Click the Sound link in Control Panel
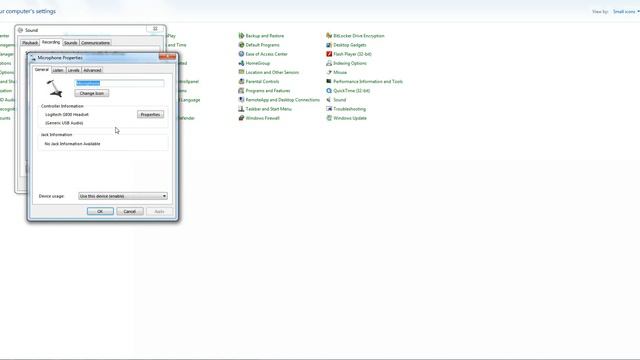 click(339, 100)
